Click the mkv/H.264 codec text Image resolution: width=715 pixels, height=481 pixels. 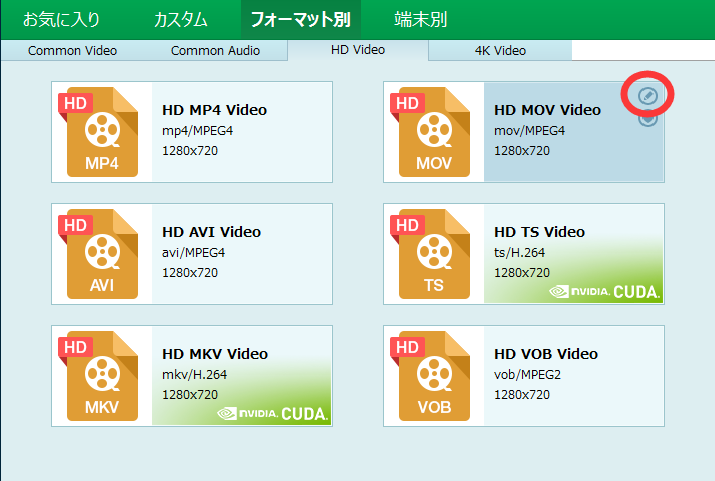[x=194, y=375]
